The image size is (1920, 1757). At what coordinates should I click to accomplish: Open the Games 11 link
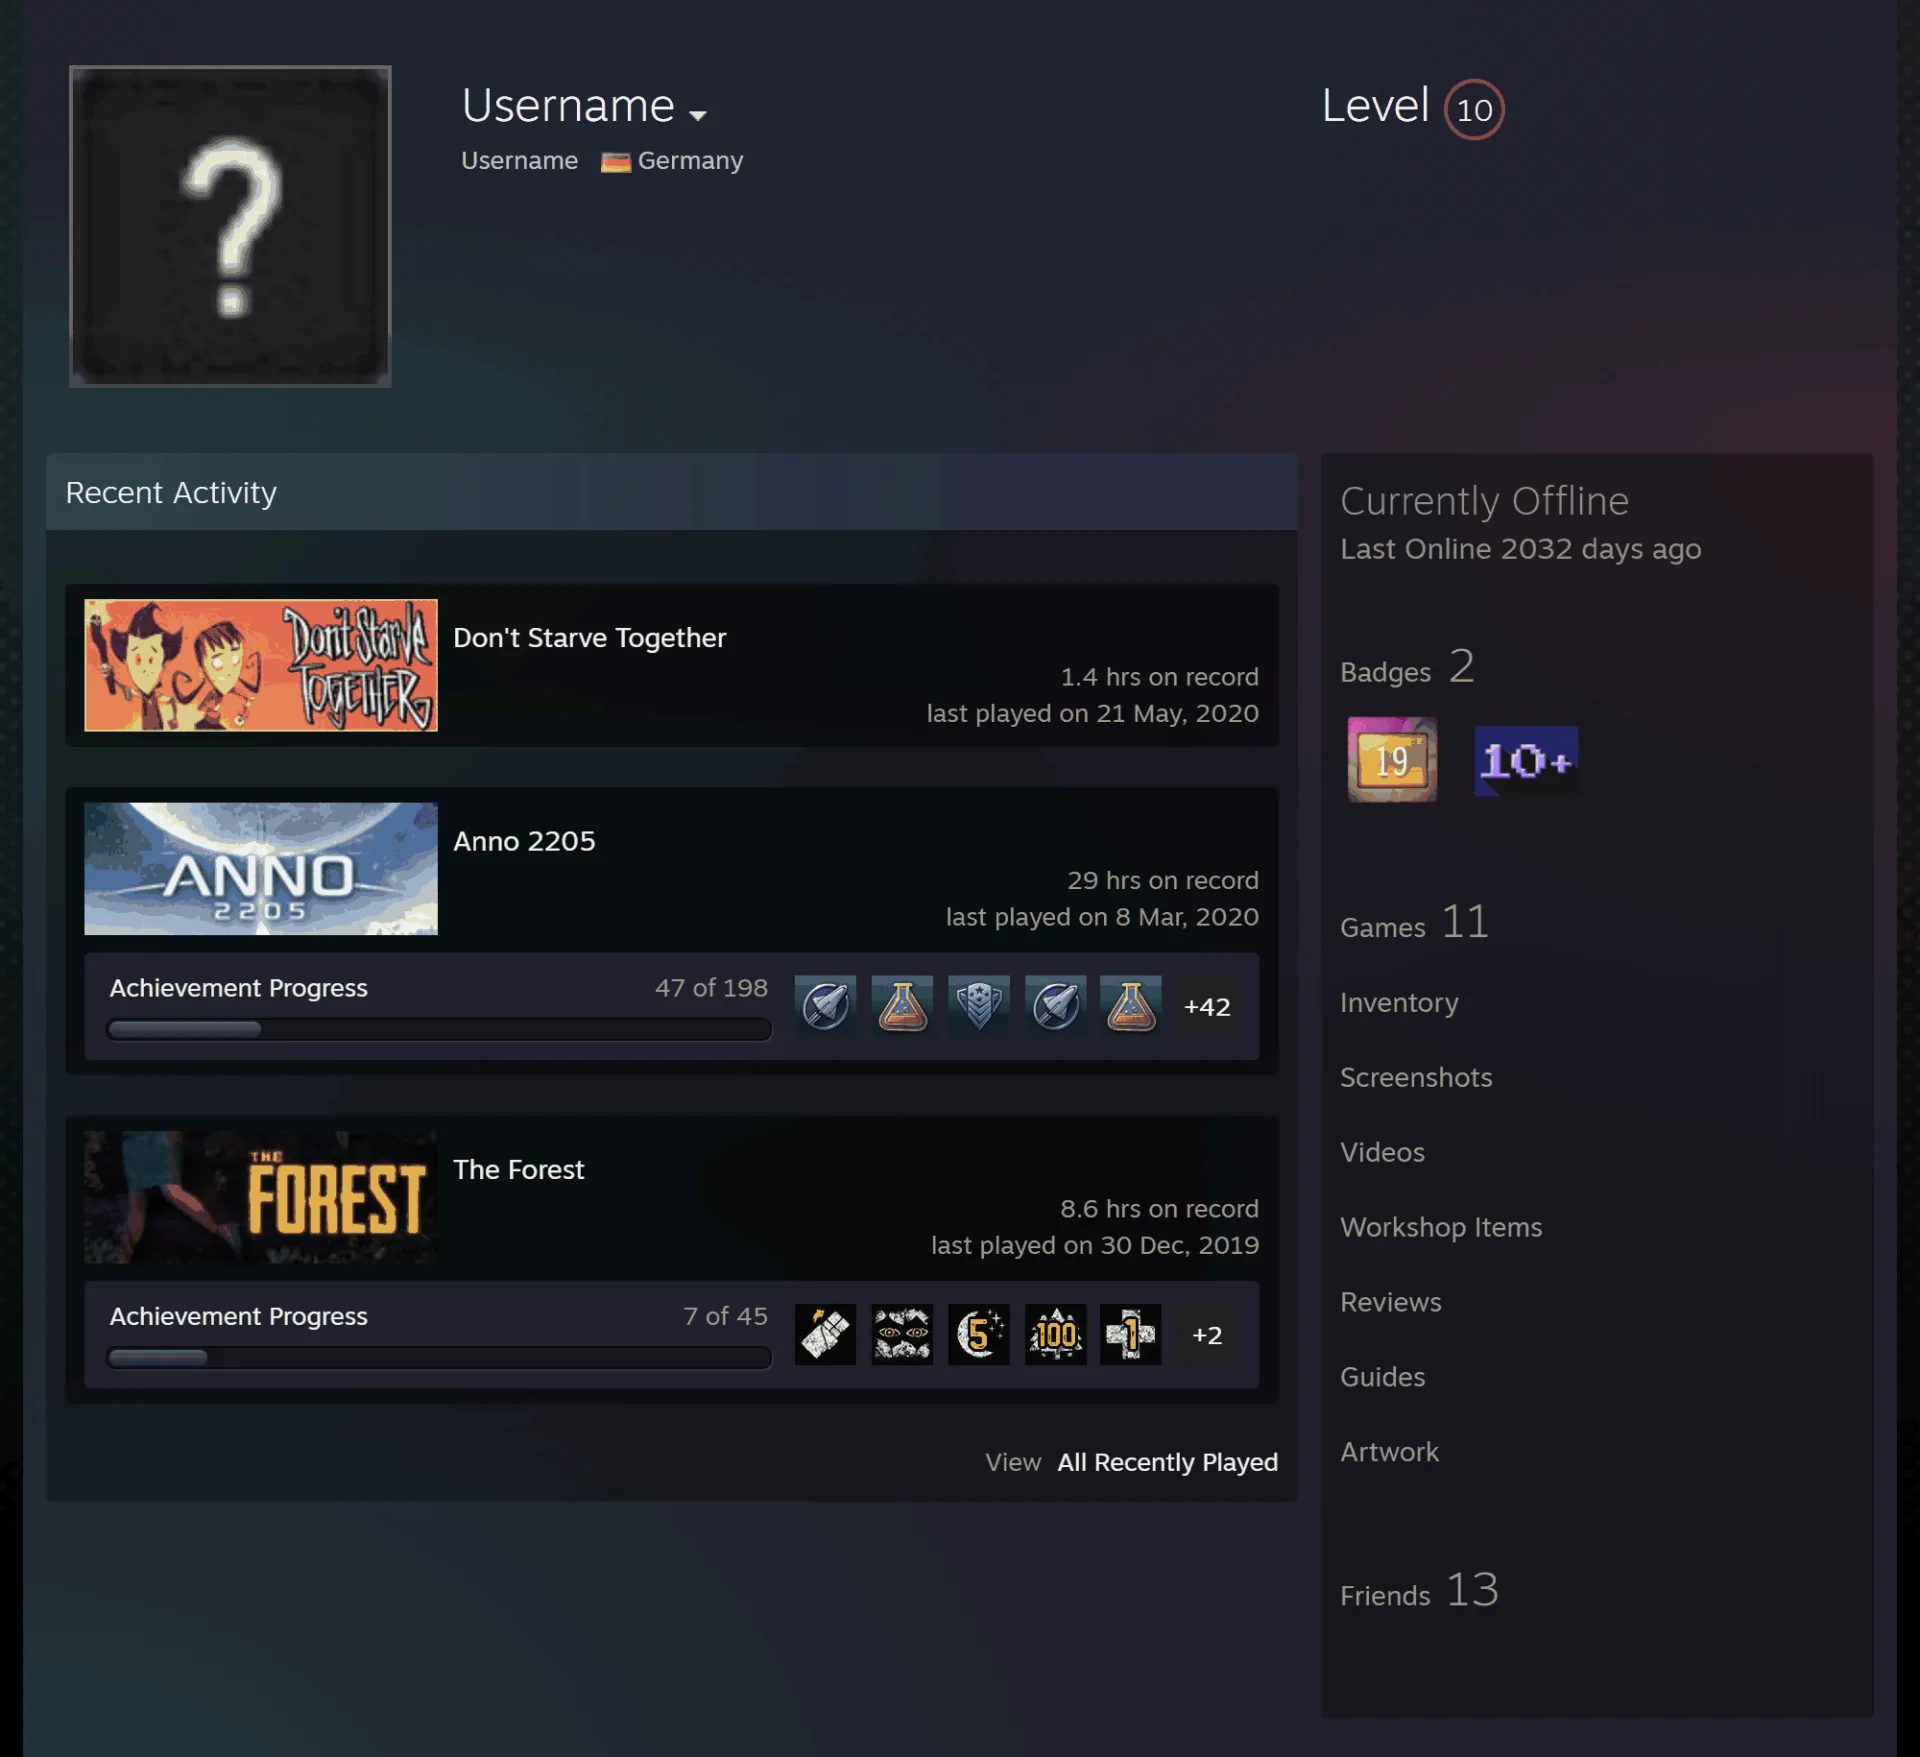(1414, 922)
